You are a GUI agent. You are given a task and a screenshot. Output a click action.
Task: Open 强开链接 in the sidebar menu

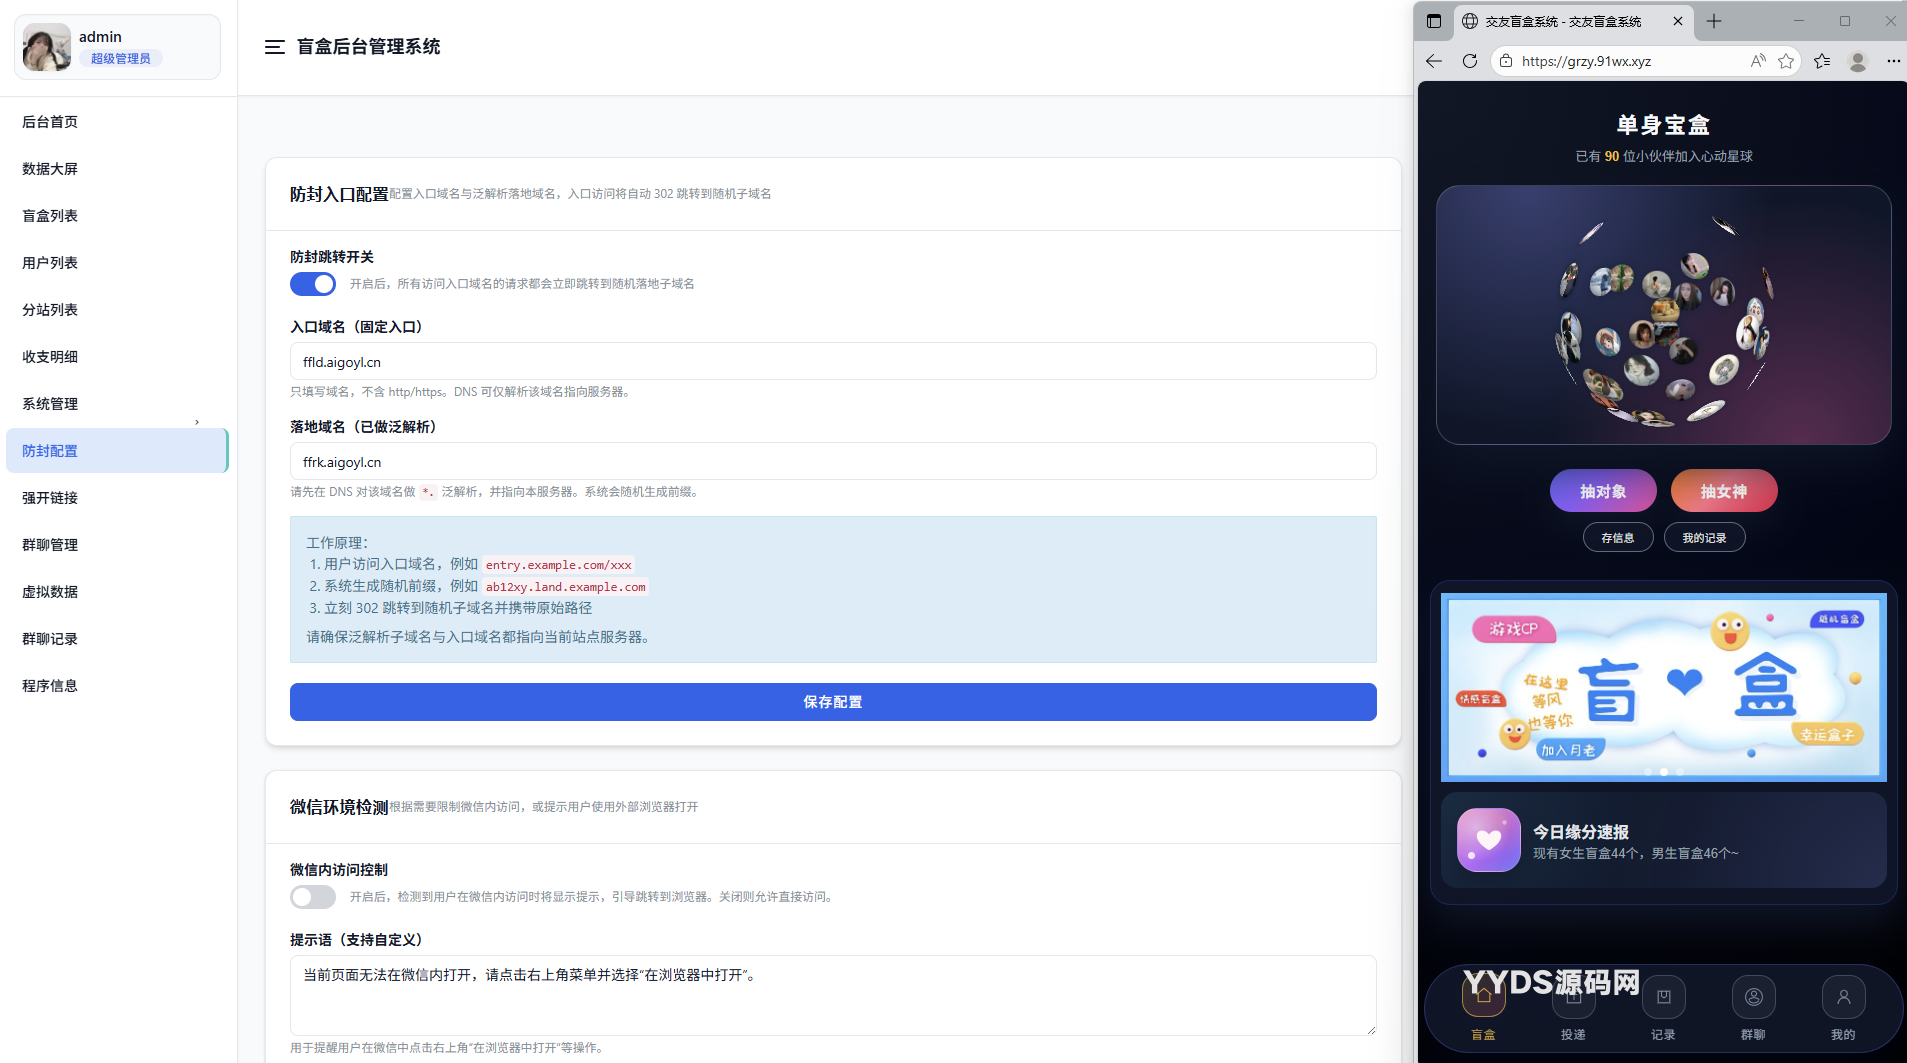(x=50, y=498)
